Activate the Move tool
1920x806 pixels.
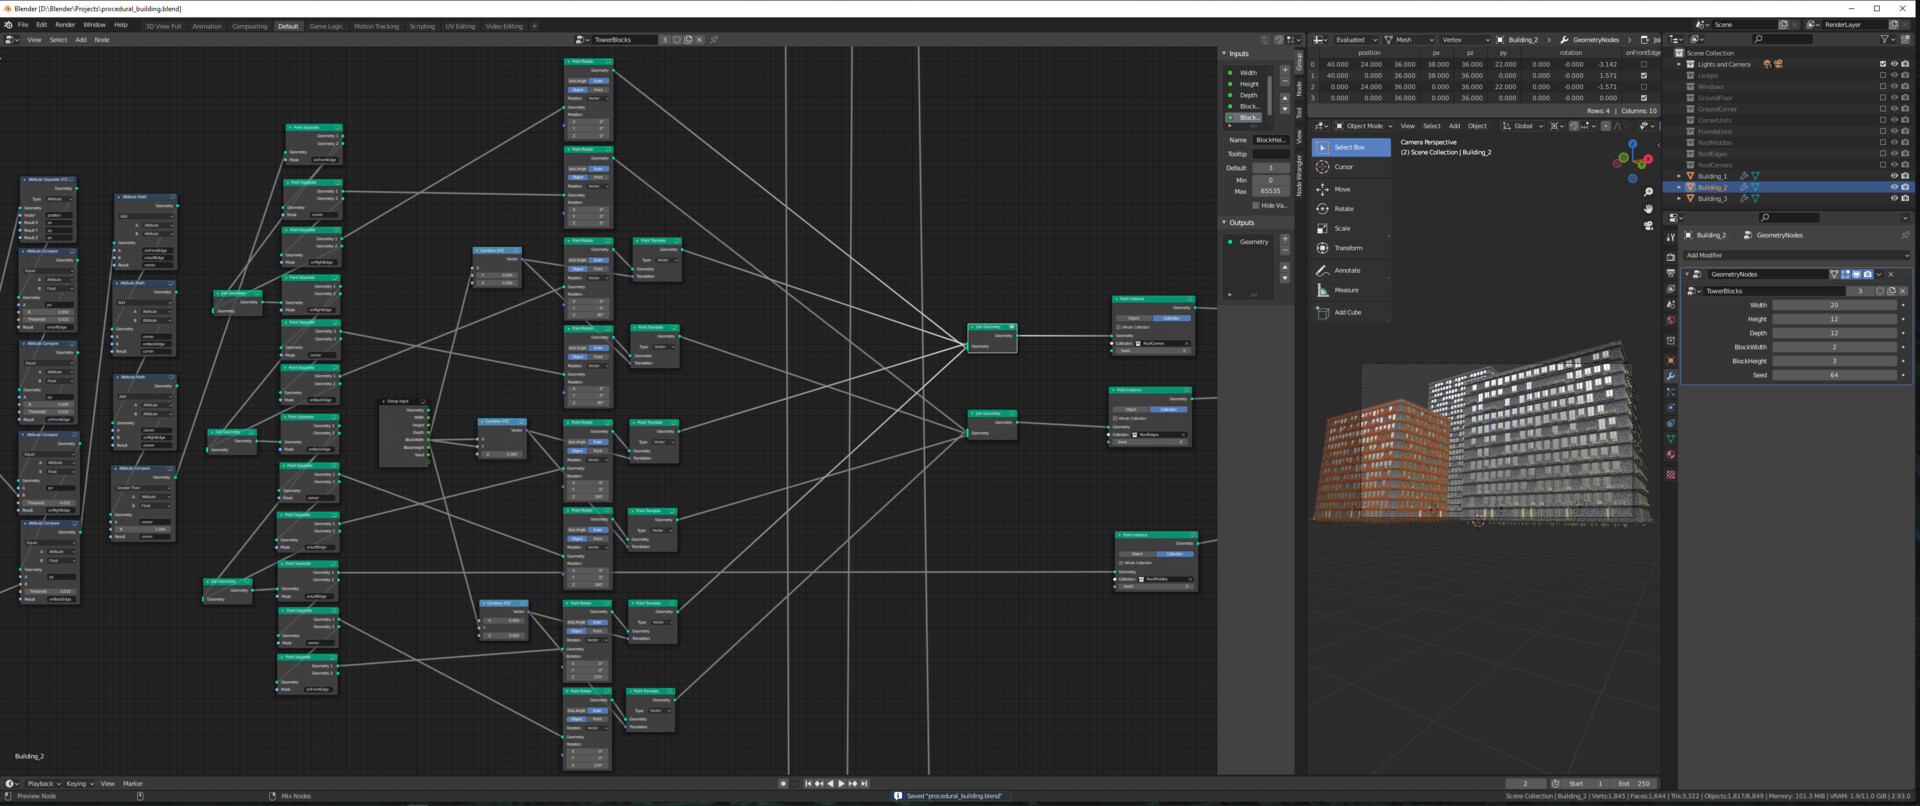1341,189
